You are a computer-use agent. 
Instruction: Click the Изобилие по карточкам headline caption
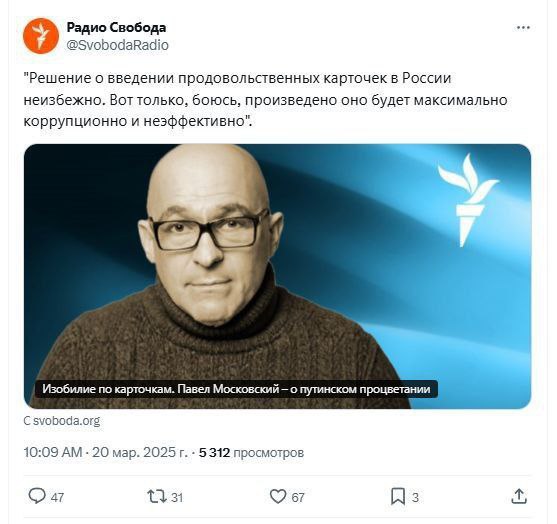click(x=236, y=389)
